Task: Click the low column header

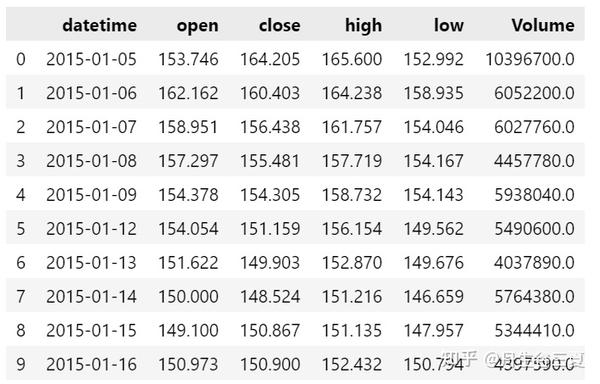Action: [x=449, y=26]
